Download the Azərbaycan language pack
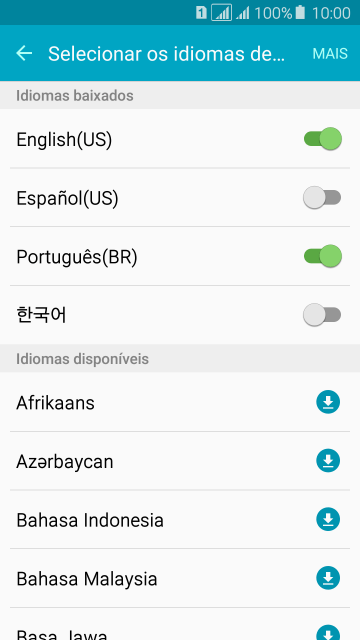Screen dimensions: 360x640 tap(328, 461)
